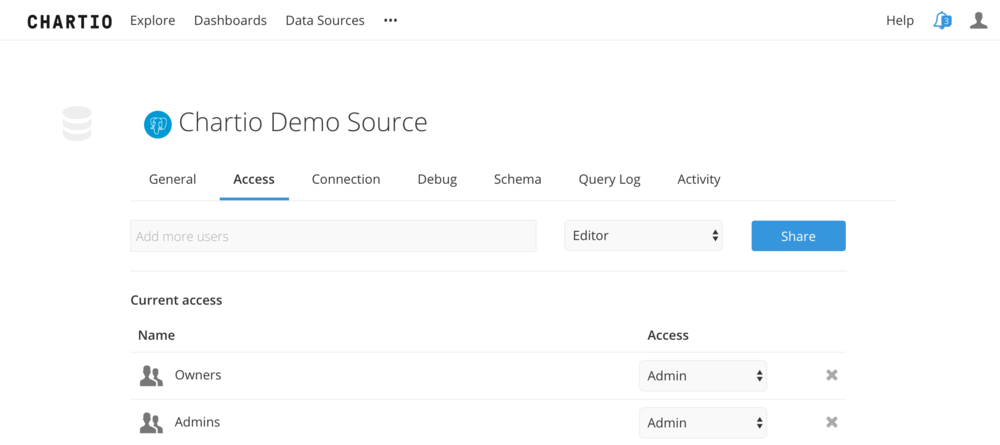Remove Admins access with the X
The width and height of the screenshot is (1000, 445).
pyautogui.click(x=832, y=422)
